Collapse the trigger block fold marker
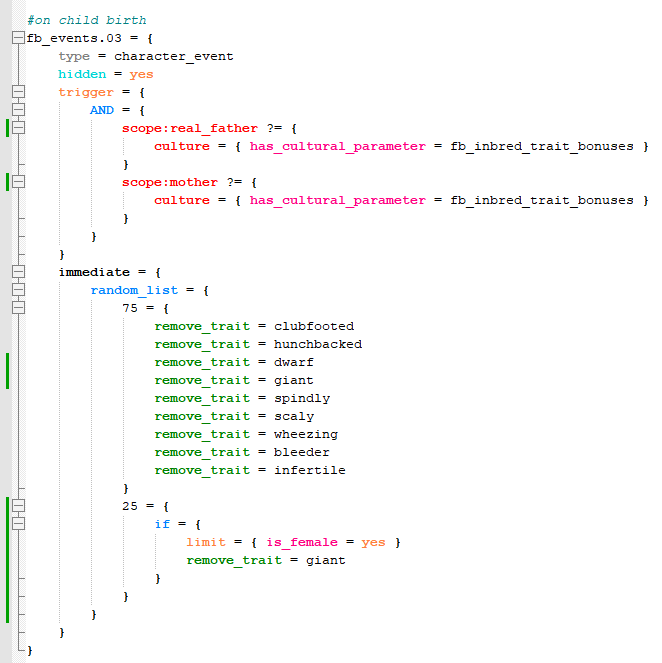 click(18, 92)
